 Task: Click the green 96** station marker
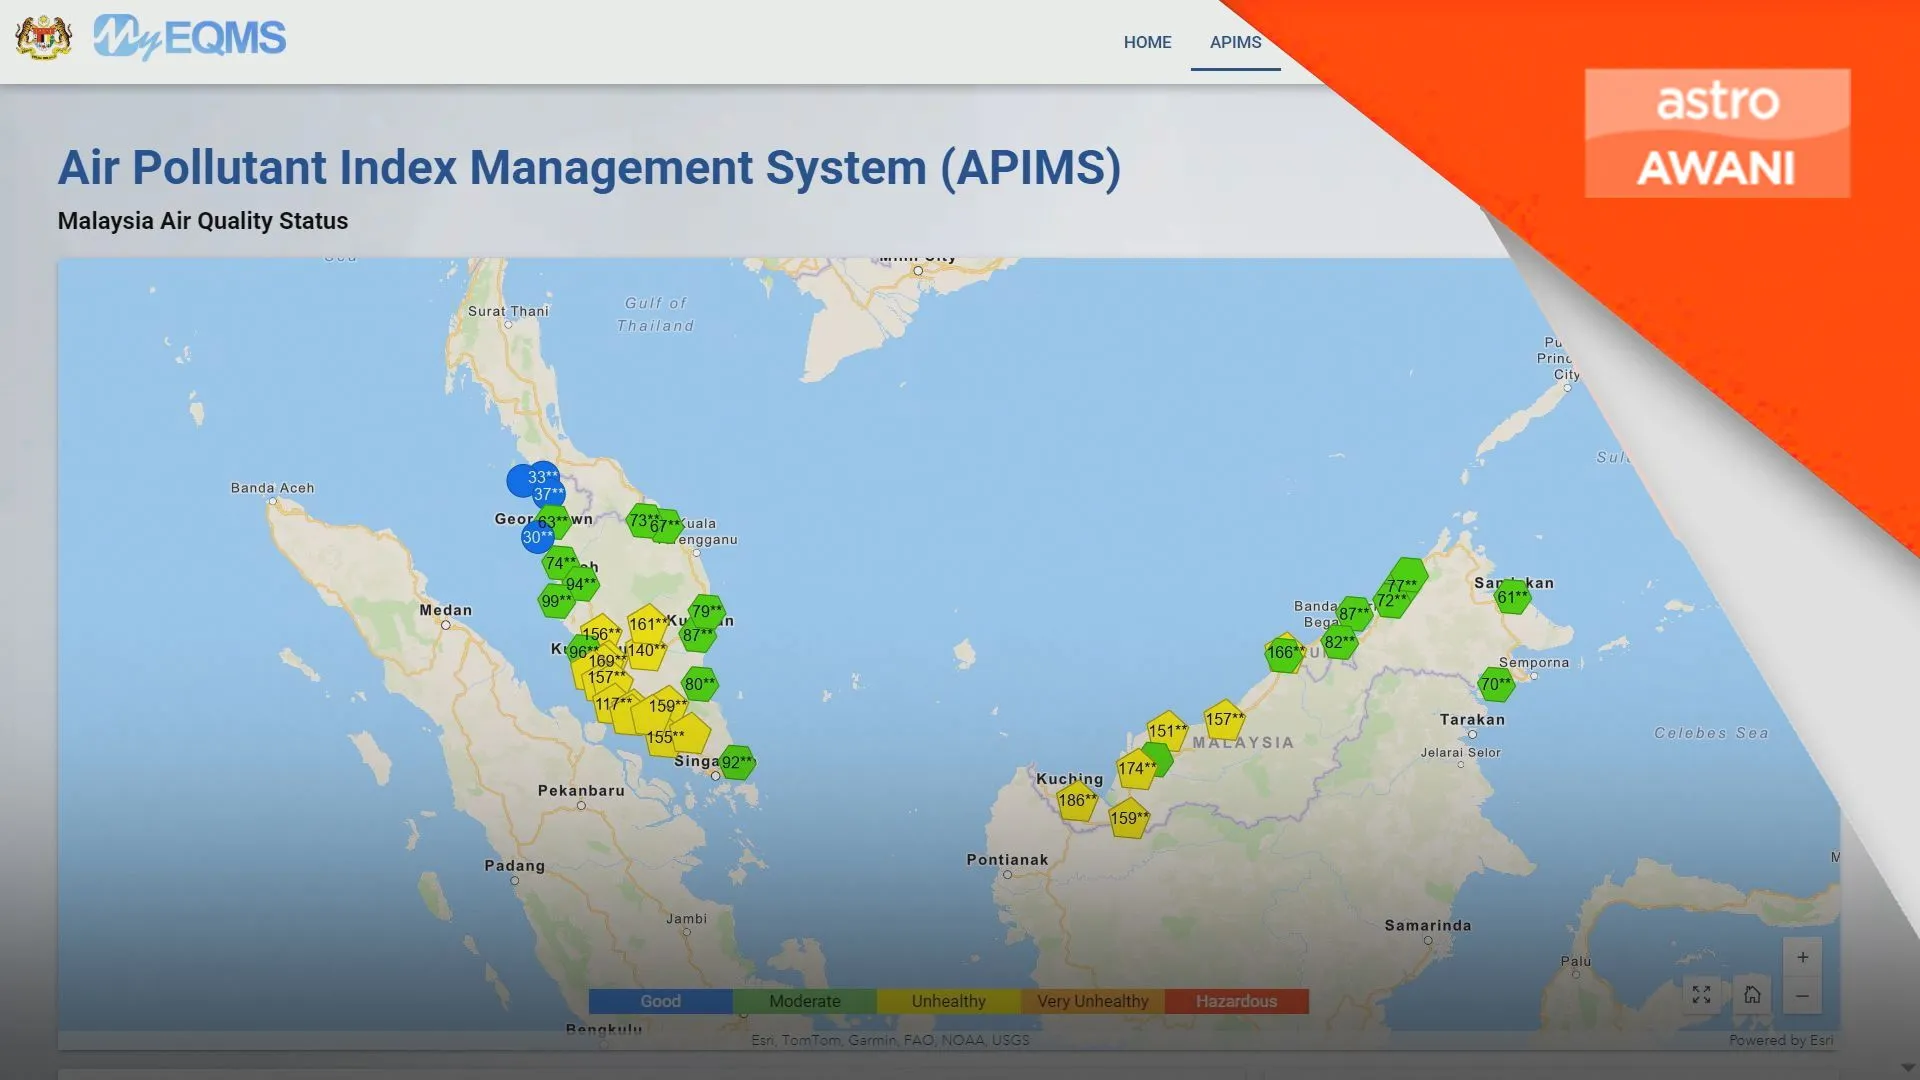[584, 652]
